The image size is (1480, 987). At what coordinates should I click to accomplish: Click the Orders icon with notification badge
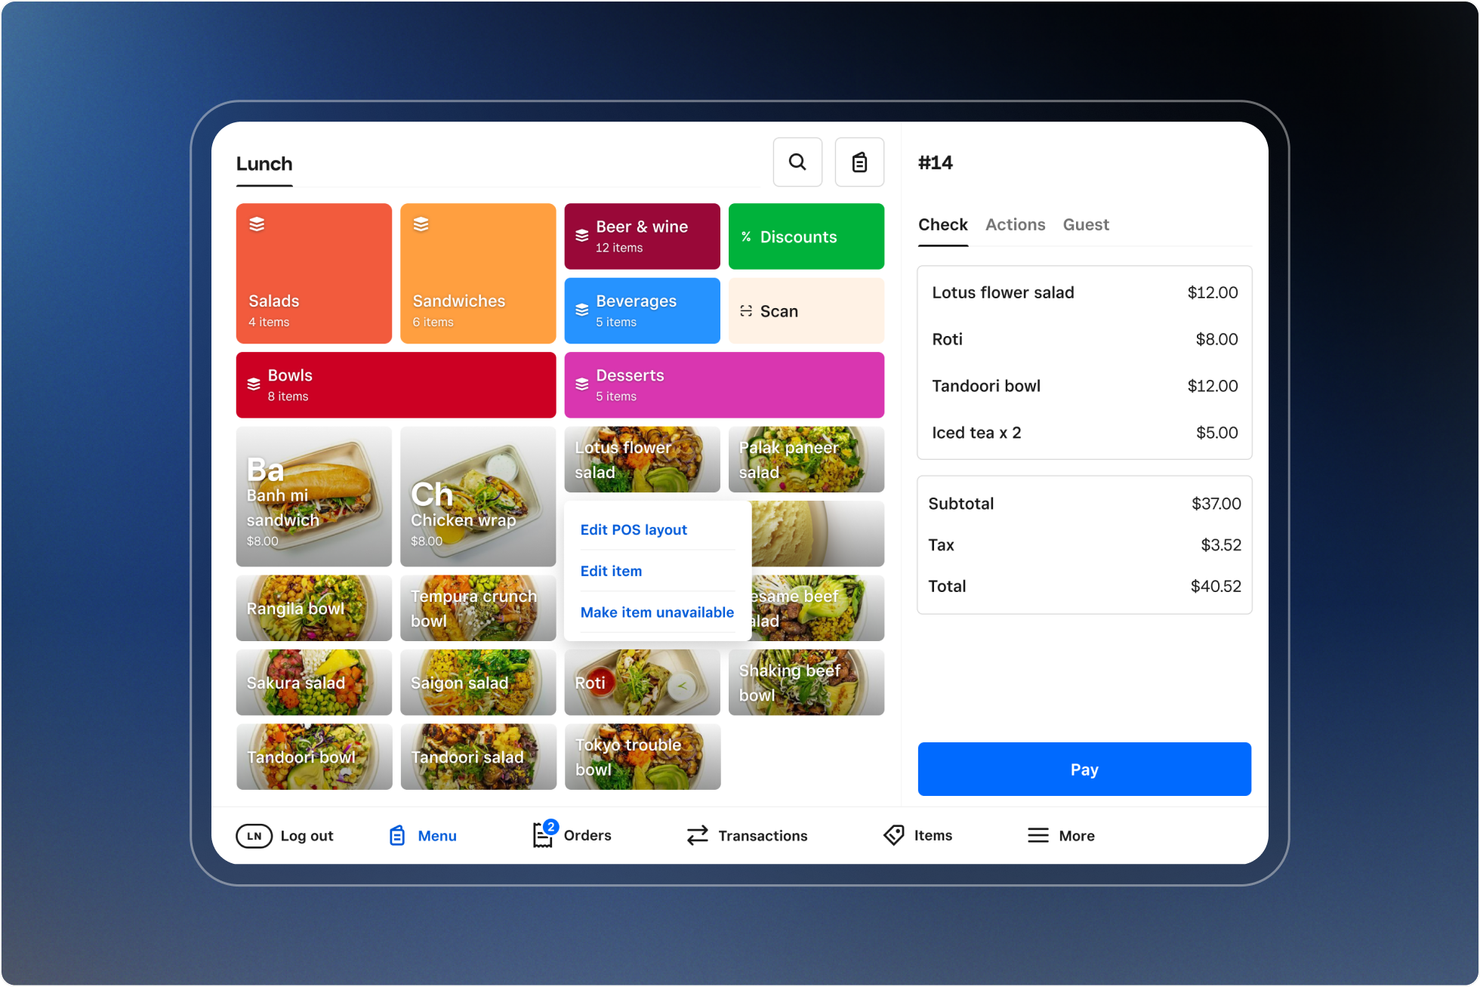[543, 835]
